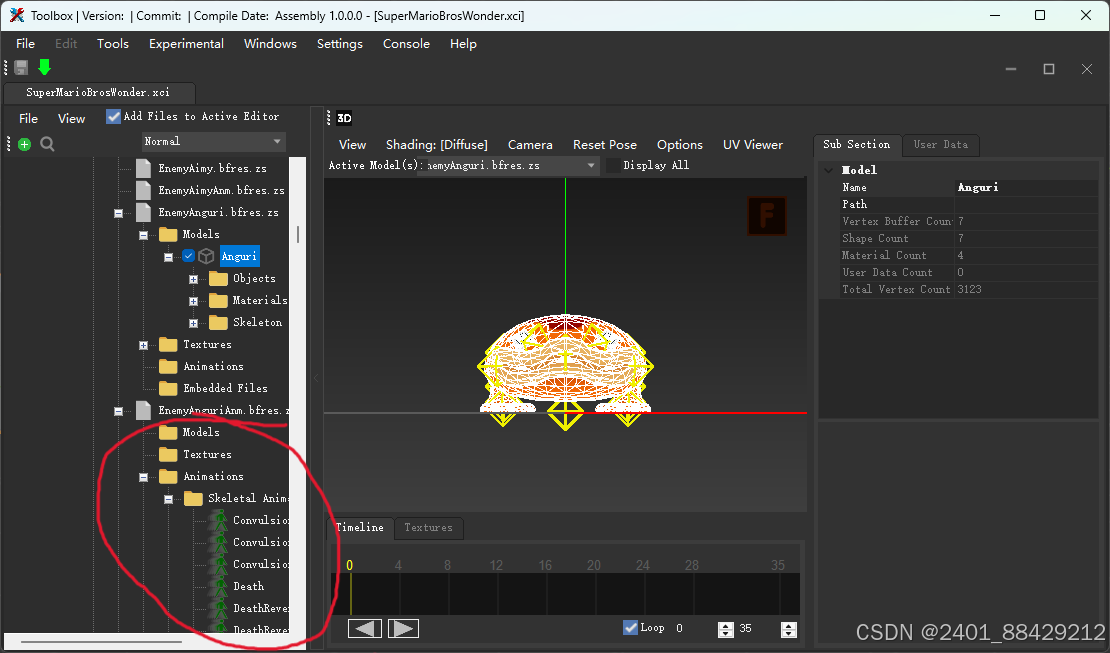Collapse the EnemyAnguri.bfres.zs tree node
Image resolution: width=1110 pixels, height=653 pixels.
click(x=119, y=213)
